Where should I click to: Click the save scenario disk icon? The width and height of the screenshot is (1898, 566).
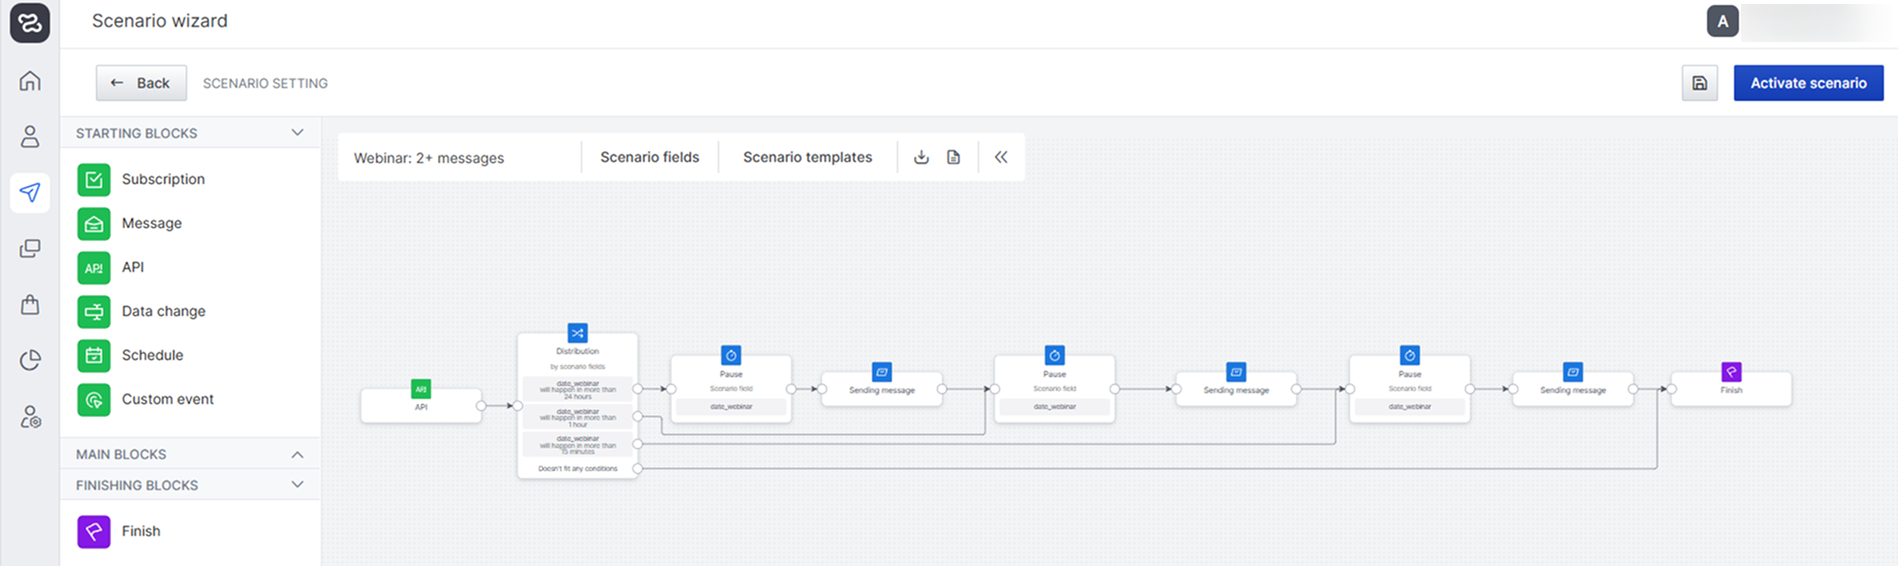(1699, 83)
